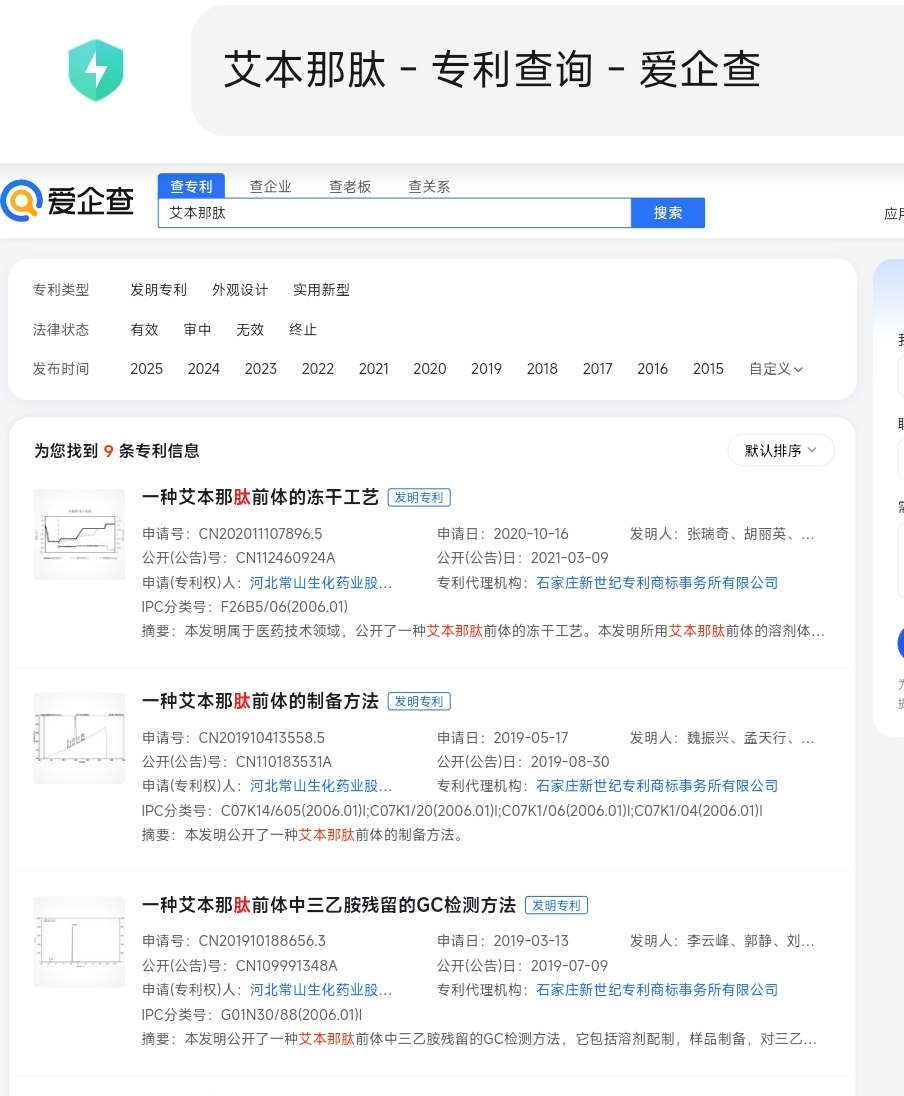Filter legal status by 终止
Viewport: 904px width, 1096px height.
pos(303,329)
